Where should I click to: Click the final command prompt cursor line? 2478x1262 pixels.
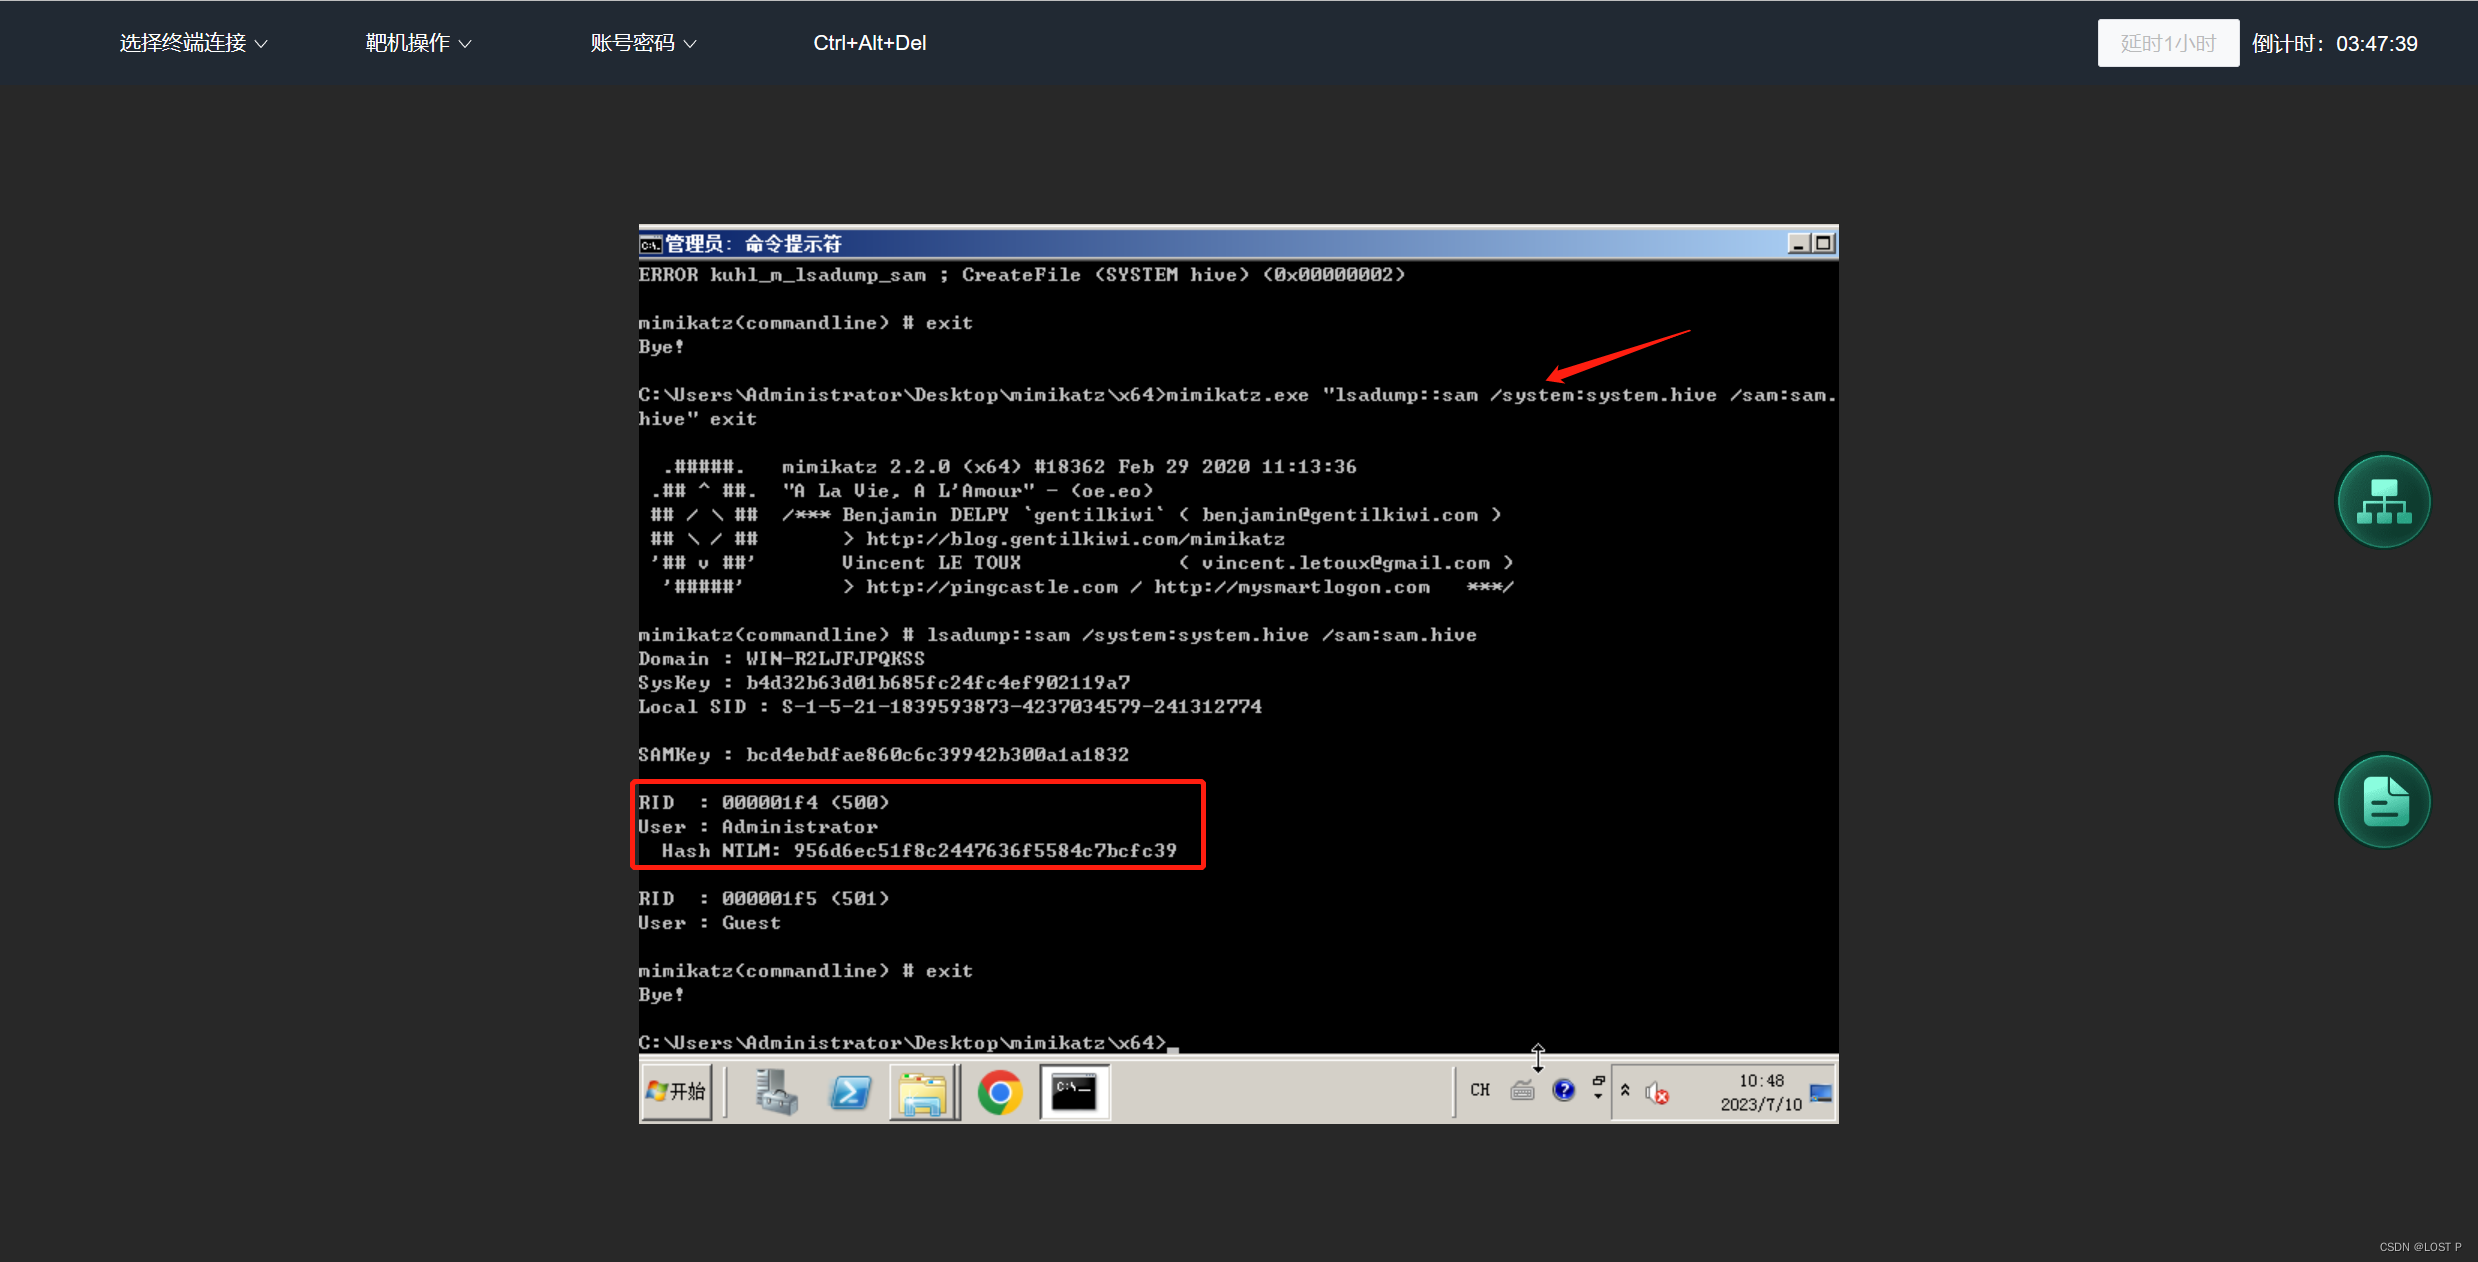coord(909,1042)
